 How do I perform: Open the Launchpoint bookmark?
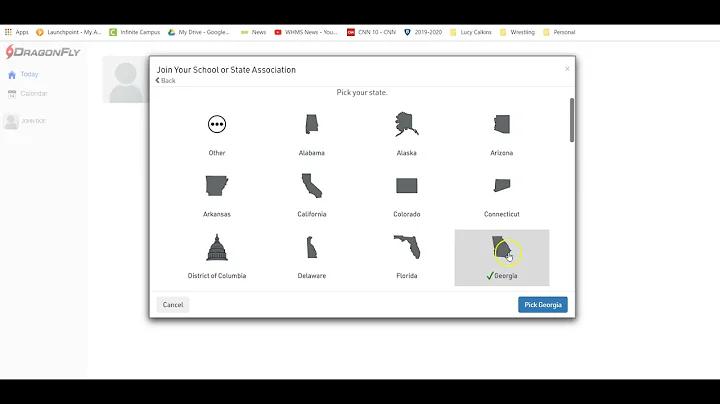coord(68,32)
